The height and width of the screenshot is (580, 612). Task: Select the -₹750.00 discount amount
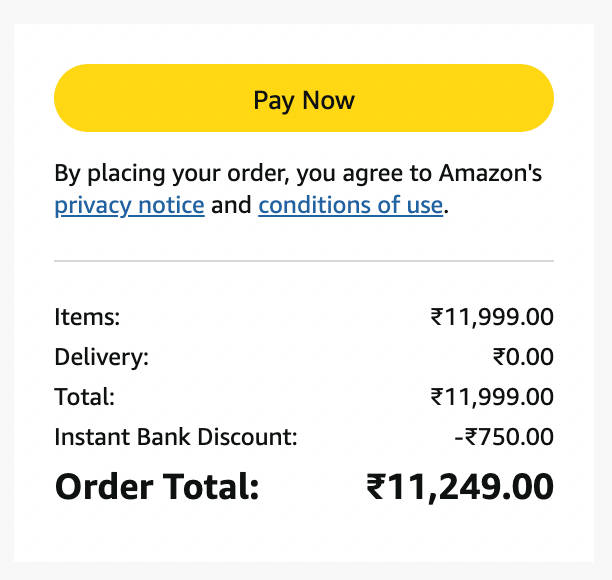(503, 437)
